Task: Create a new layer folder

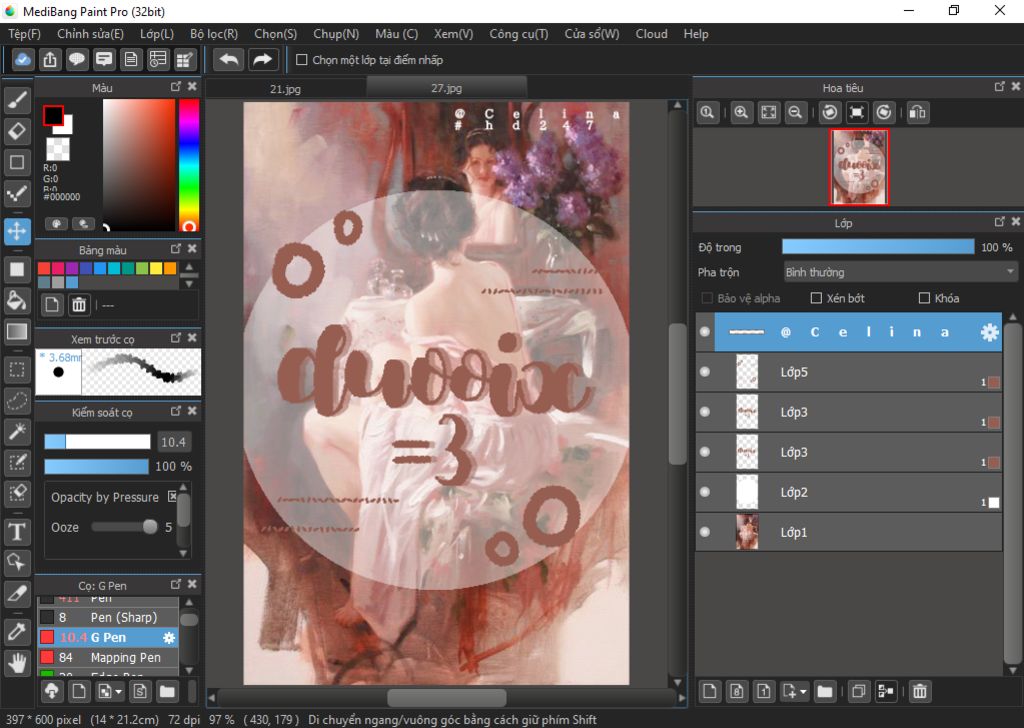Action: tap(825, 691)
